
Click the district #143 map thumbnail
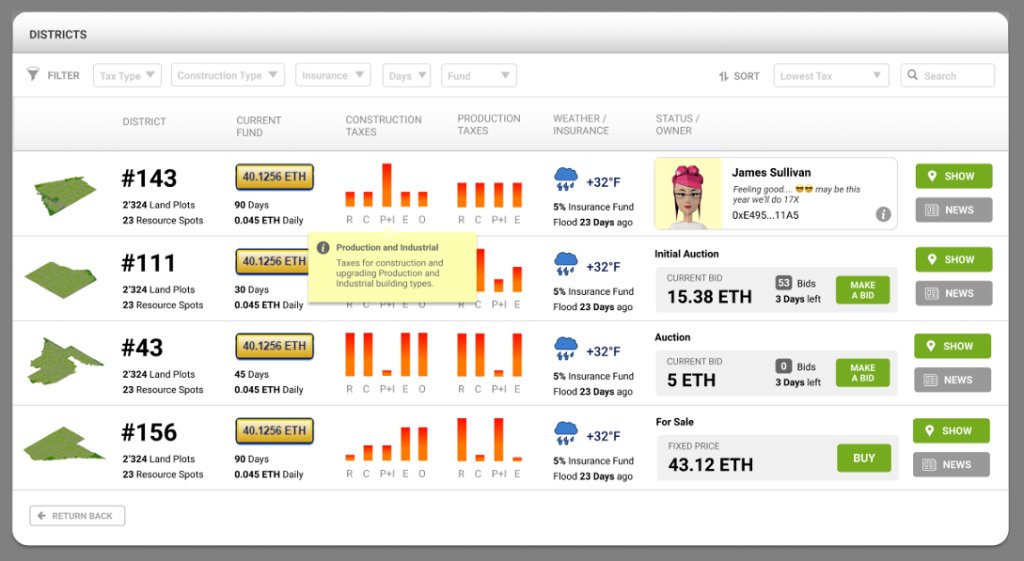(65, 191)
